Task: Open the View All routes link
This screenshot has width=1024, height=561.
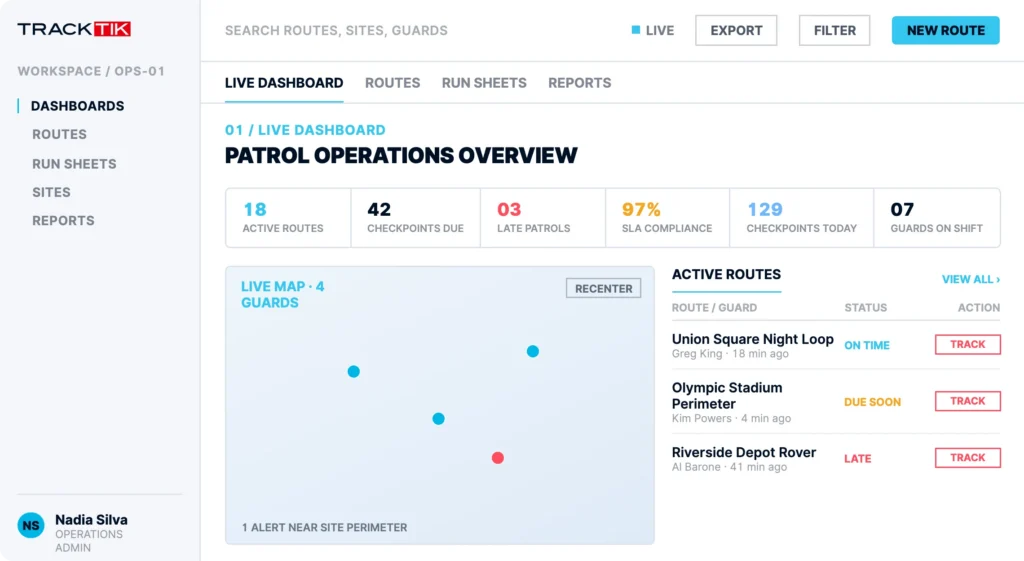Action: pyautogui.click(x=970, y=279)
